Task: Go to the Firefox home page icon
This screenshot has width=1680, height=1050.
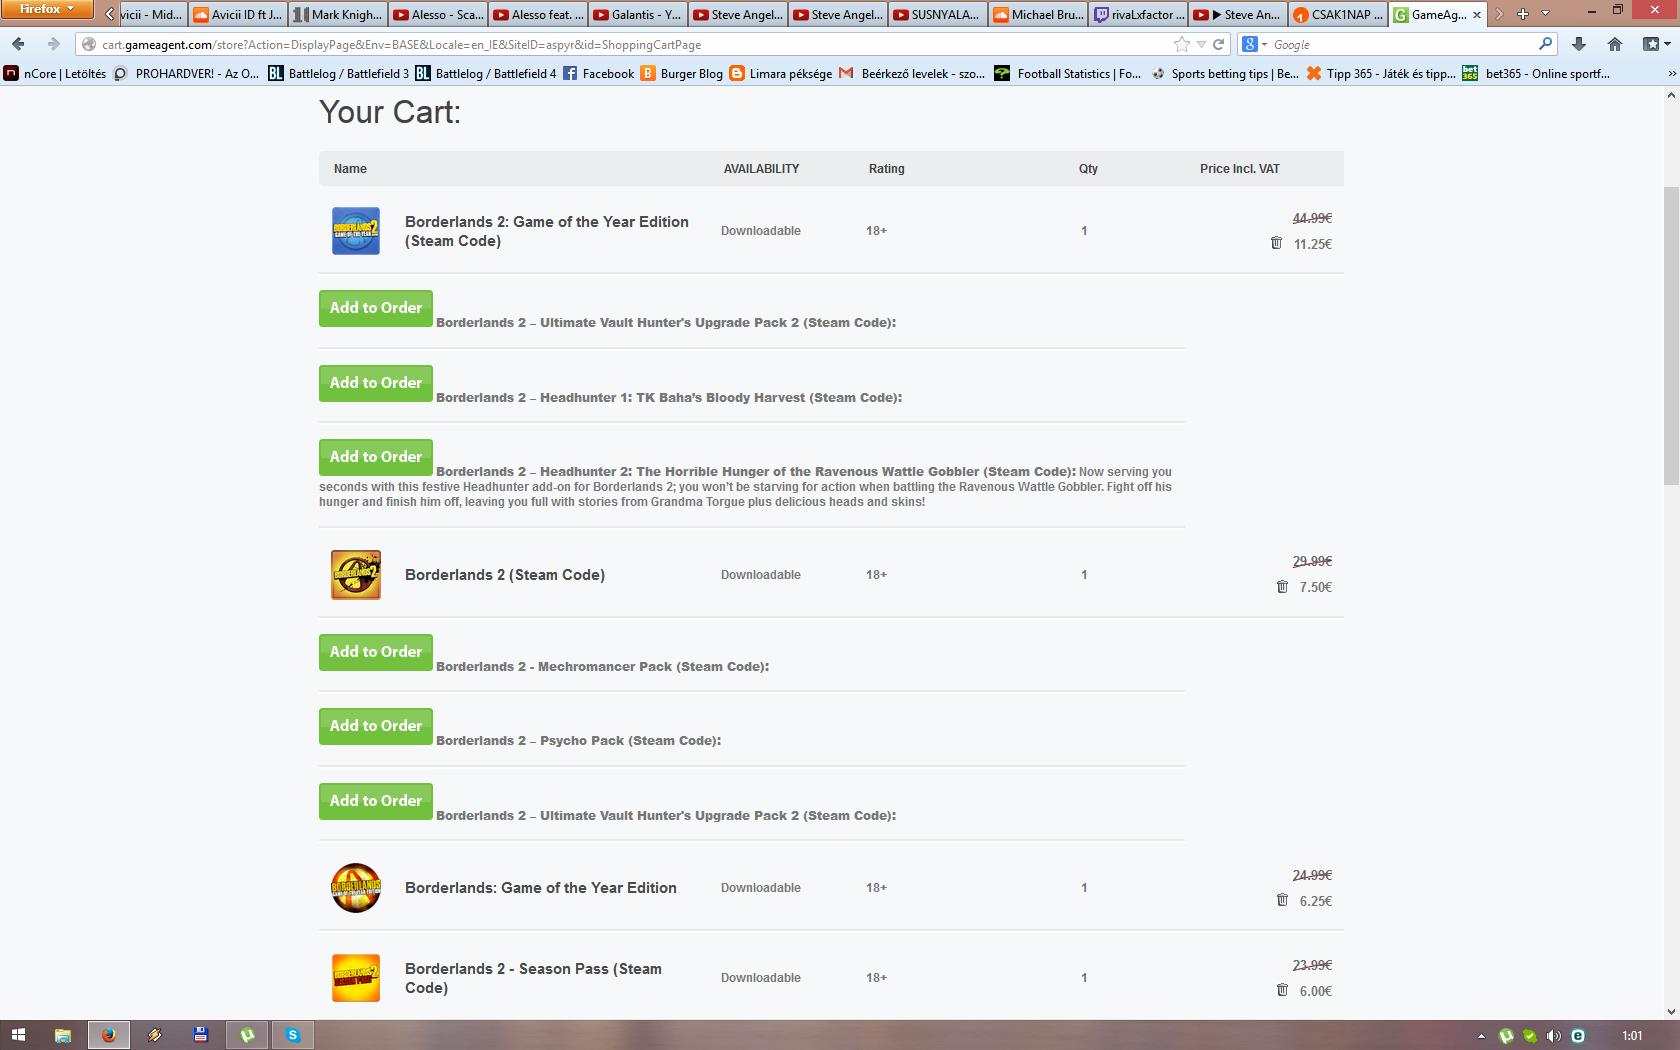Action: click(1615, 44)
